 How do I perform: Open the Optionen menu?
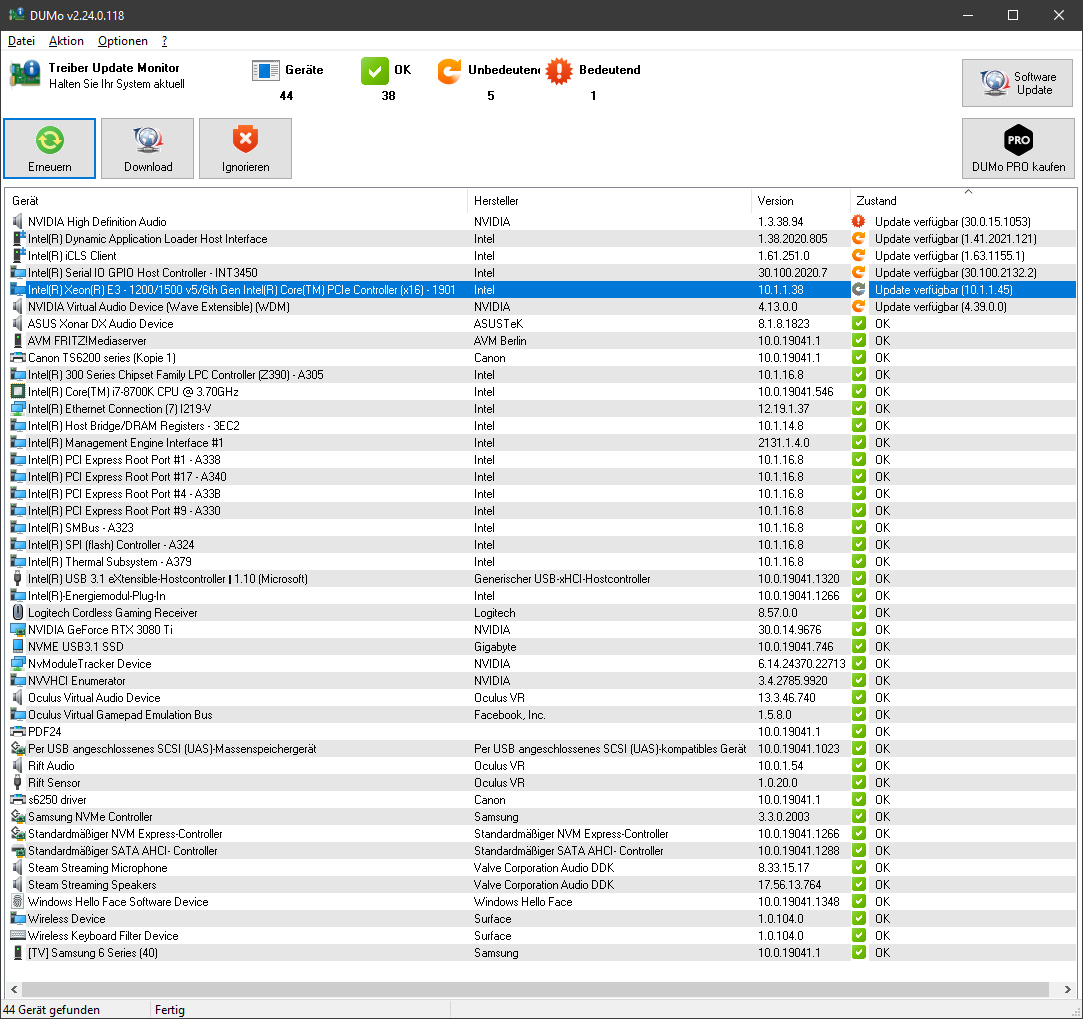click(x=123, y=41)
